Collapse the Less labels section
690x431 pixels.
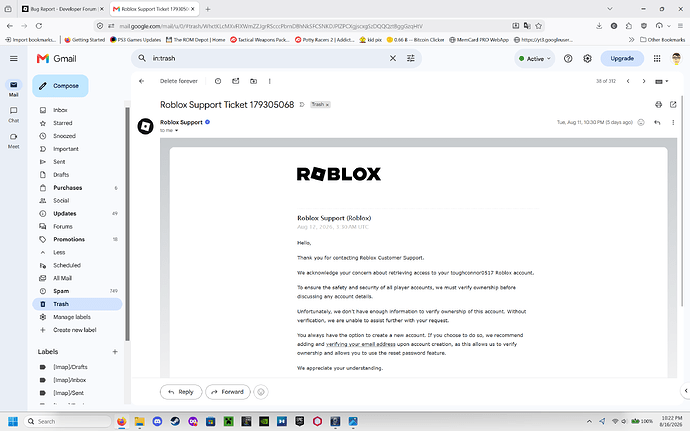tap(59, 252)
